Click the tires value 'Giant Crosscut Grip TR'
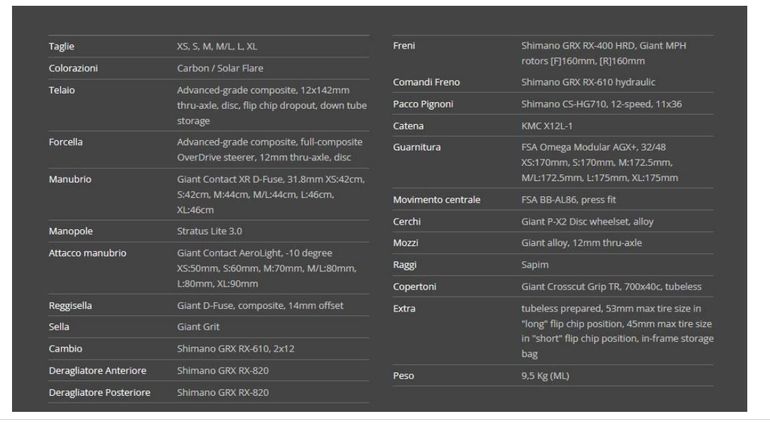The height and width of the screenshot is (425, 770). tap(571, 287)
